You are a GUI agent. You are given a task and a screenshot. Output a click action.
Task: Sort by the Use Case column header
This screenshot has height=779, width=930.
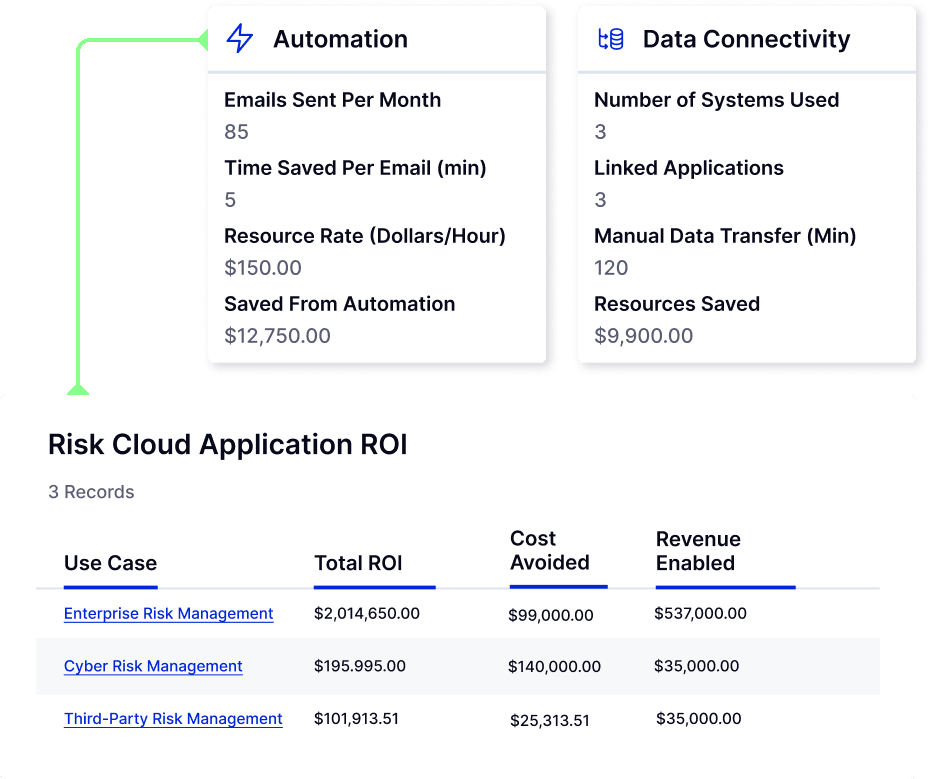(110, 562)
